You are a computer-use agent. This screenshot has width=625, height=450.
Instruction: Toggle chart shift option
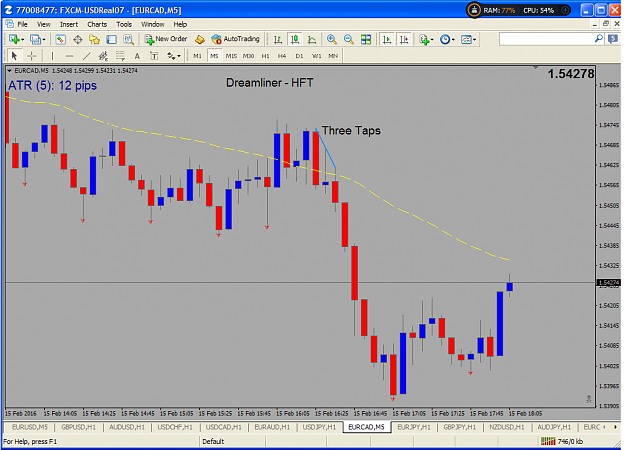tap(404, 39)
